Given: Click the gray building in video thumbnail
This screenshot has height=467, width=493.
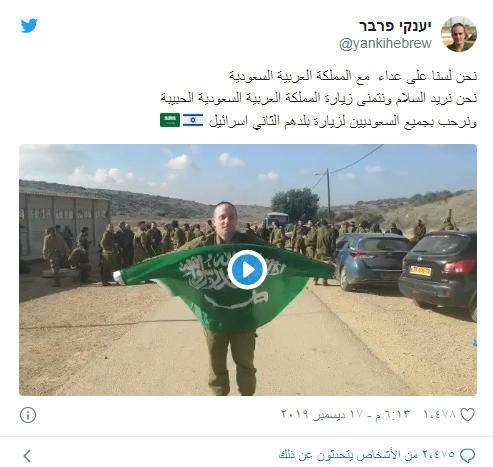Looking at the screenshot, I should click(x=64, y=226).
